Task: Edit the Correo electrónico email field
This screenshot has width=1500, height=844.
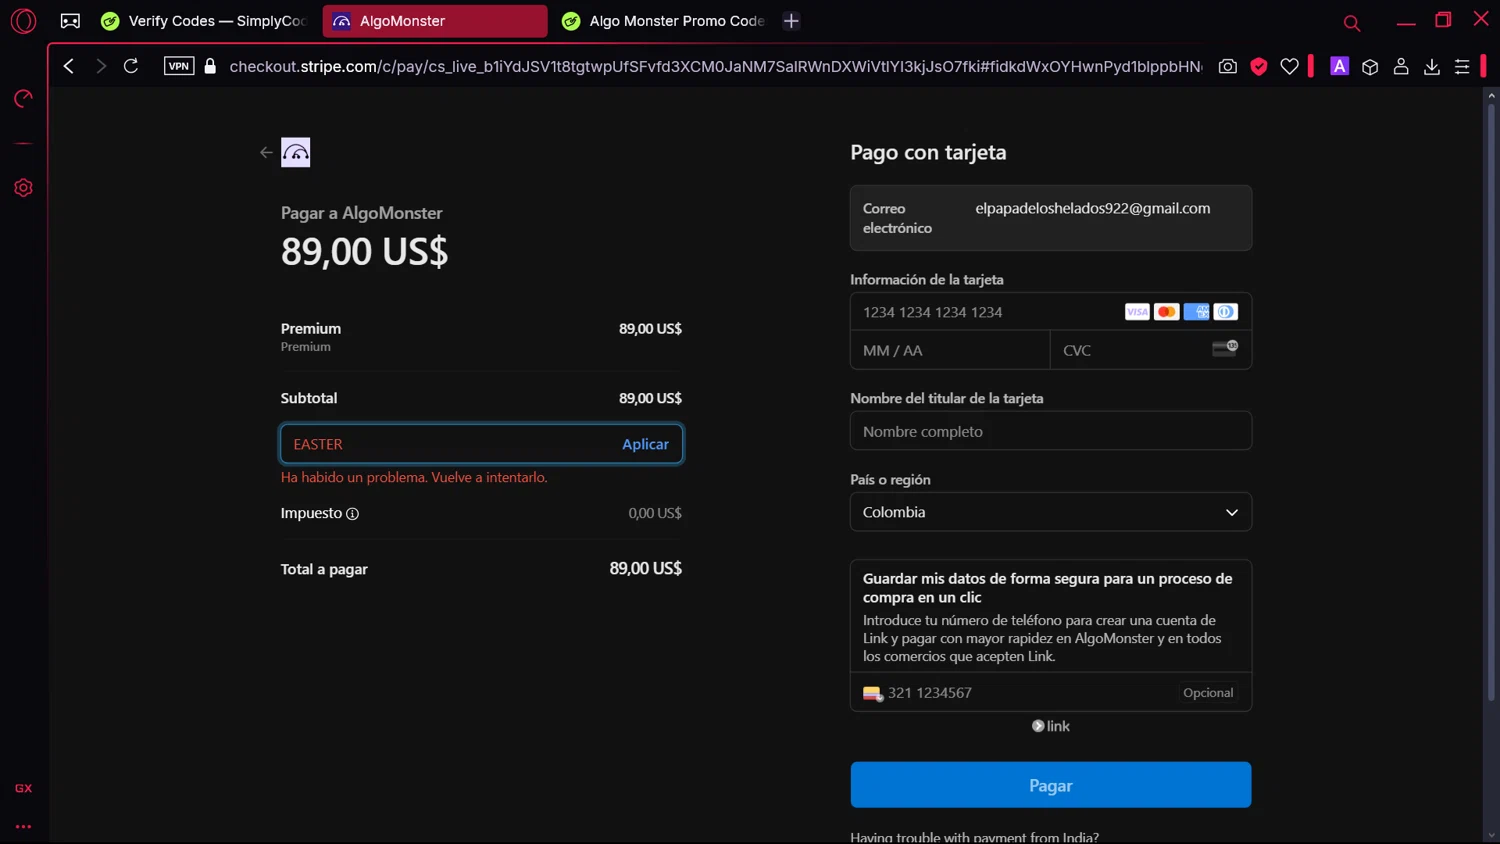Action: point(1051,218)
